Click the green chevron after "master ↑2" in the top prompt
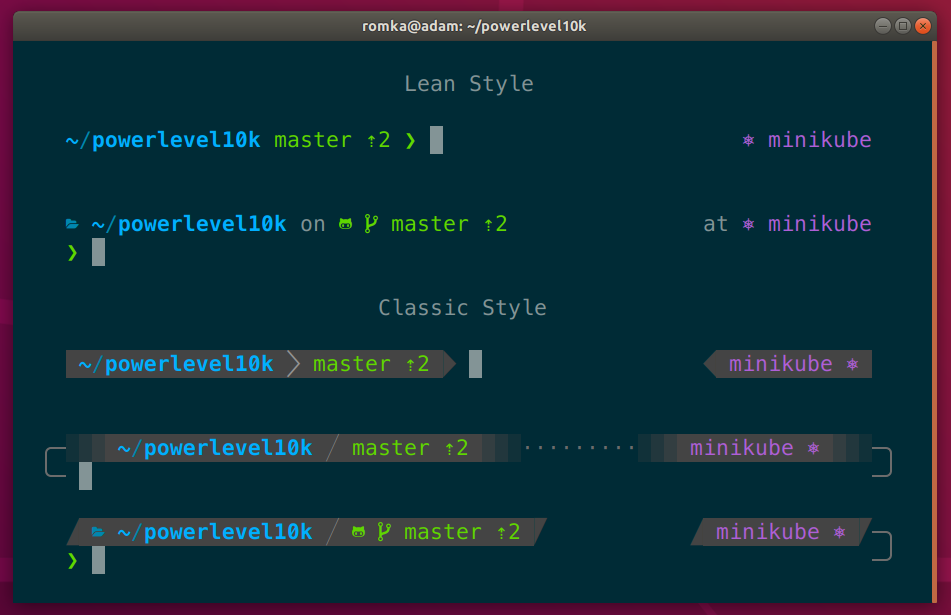Image resolution: width=951 pixels, height=615 pixels. coord(410,141)
